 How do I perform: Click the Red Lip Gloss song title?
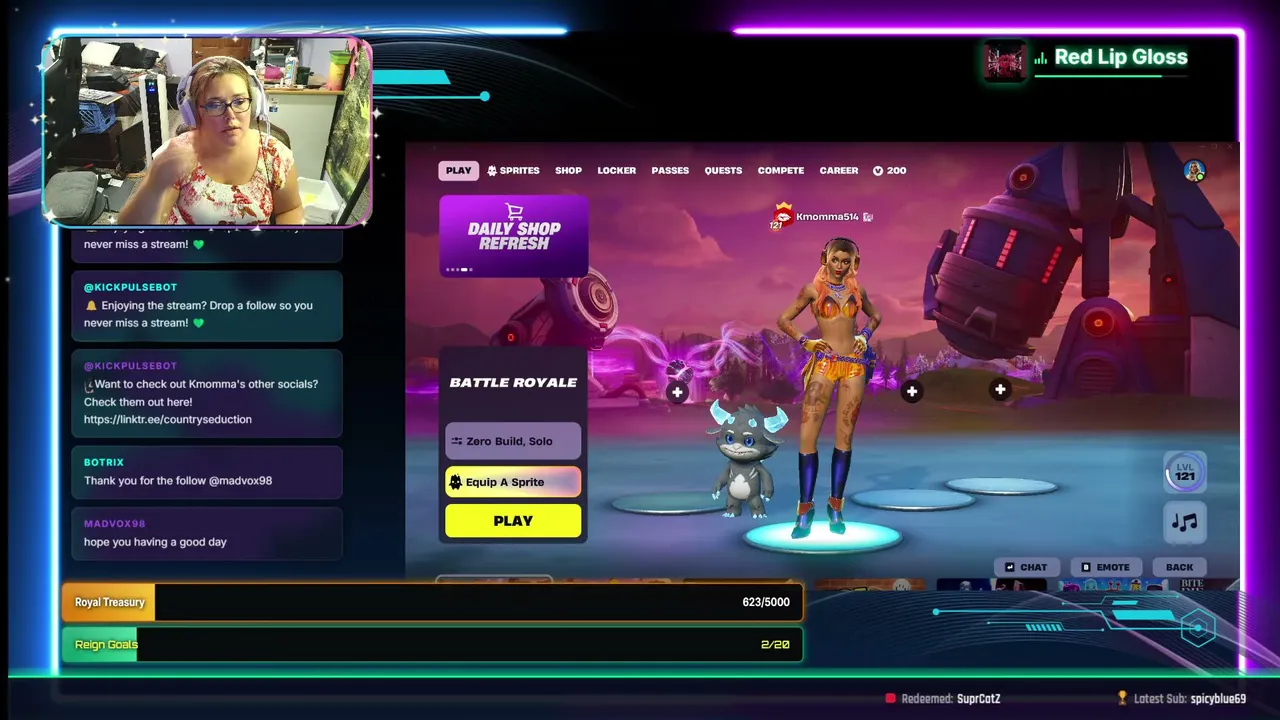click(x=1121, y=57)
